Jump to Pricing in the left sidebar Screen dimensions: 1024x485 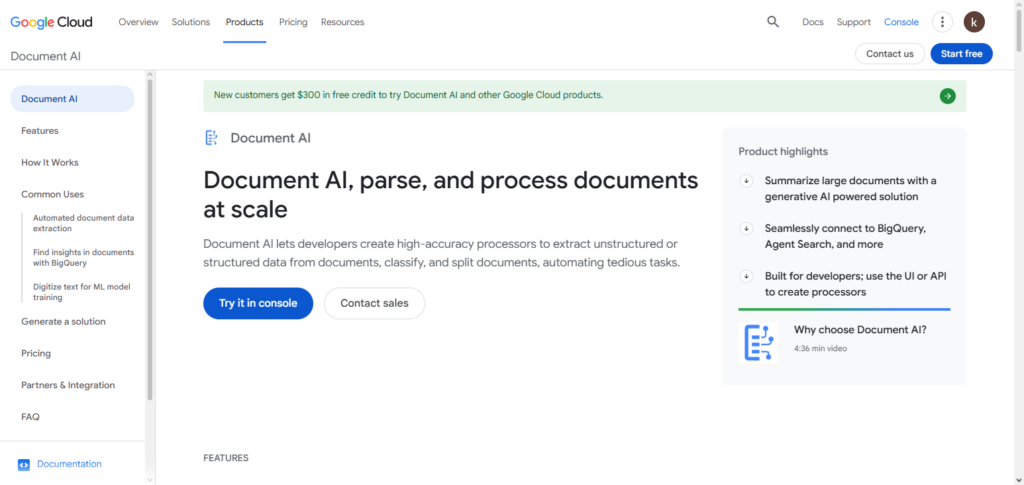click(36, 353)
